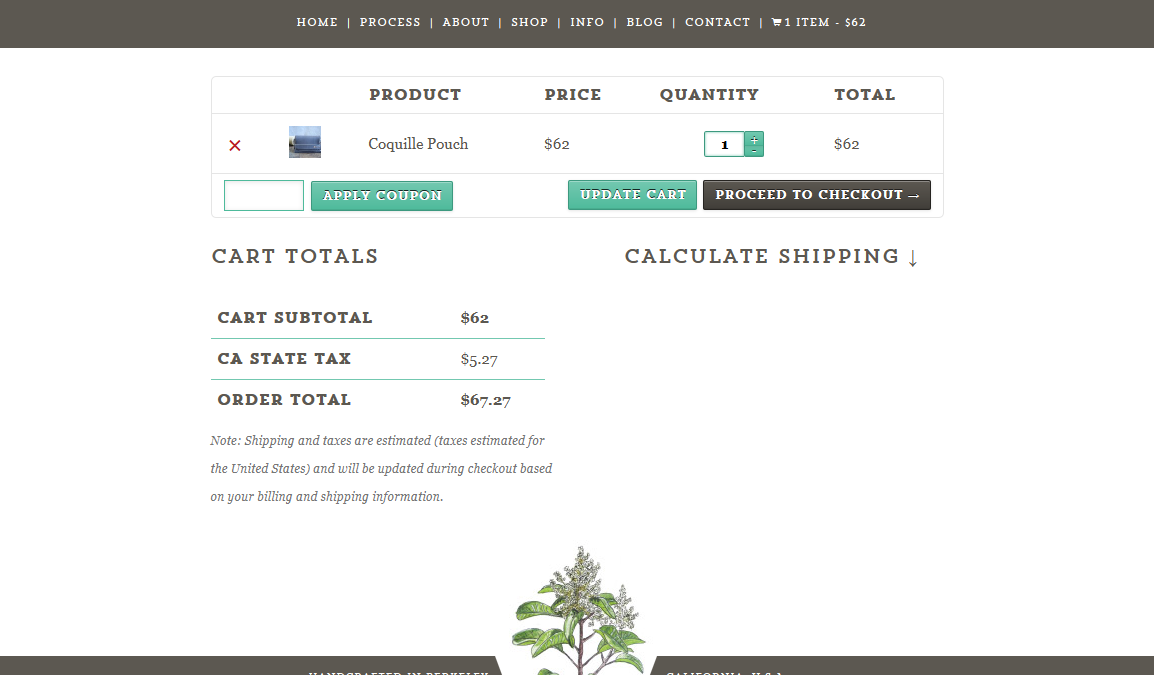This screenshot has width=1154, height=675.
Task: Click the Coquille Pouch product thumbnail
Action: pyautogui.click(x=305, y=142)
